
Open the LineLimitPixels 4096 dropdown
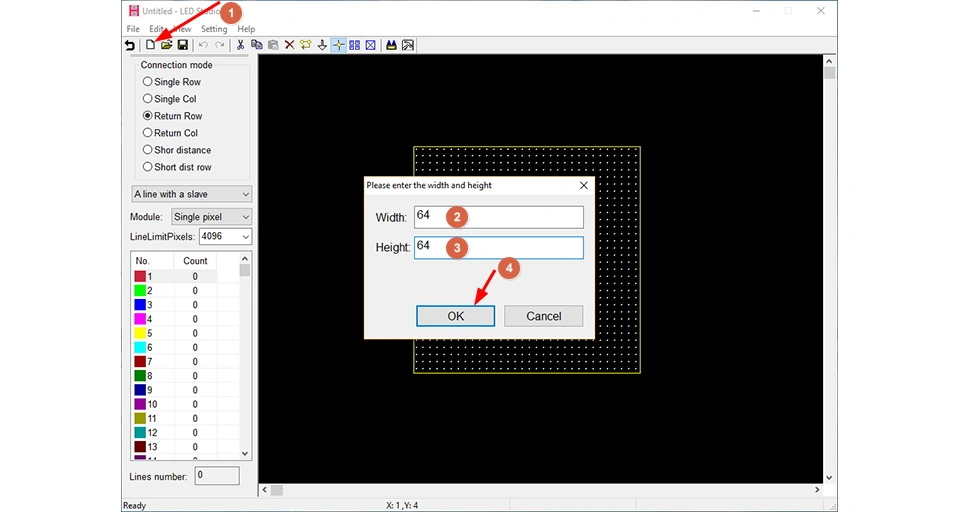(225, 236)
